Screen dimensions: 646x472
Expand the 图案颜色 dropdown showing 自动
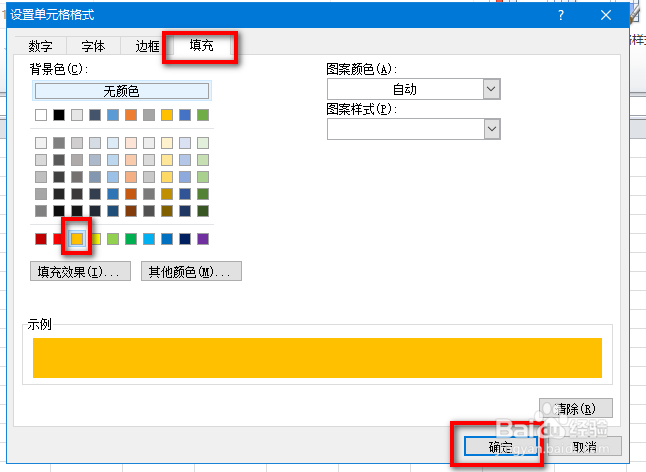click(492, 89)
